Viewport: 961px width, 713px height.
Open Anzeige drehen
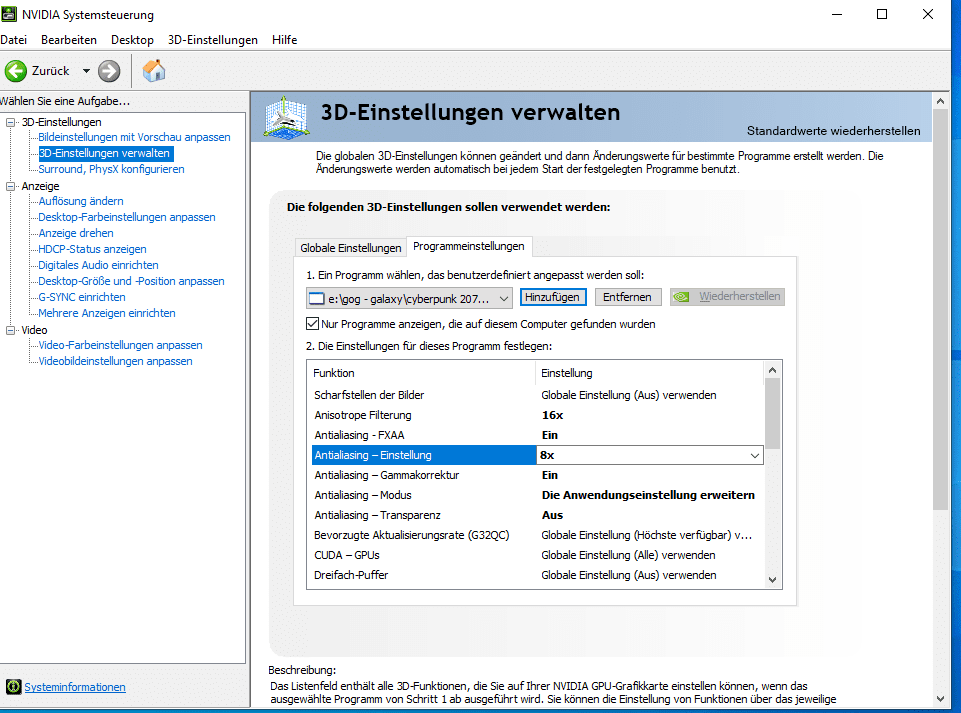pyautogui.click(x=76, y=233)
